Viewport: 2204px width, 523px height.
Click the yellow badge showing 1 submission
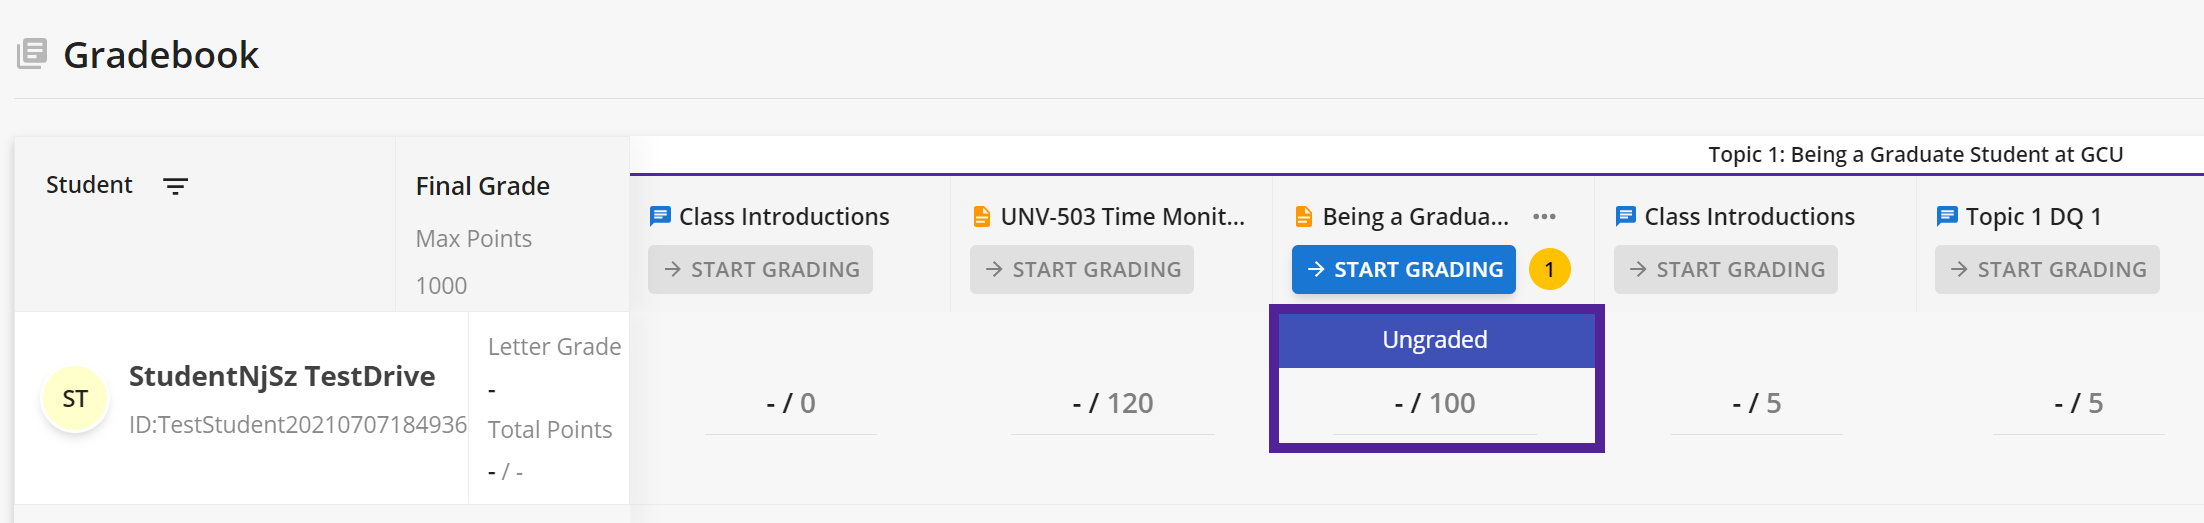point(1549,269)
